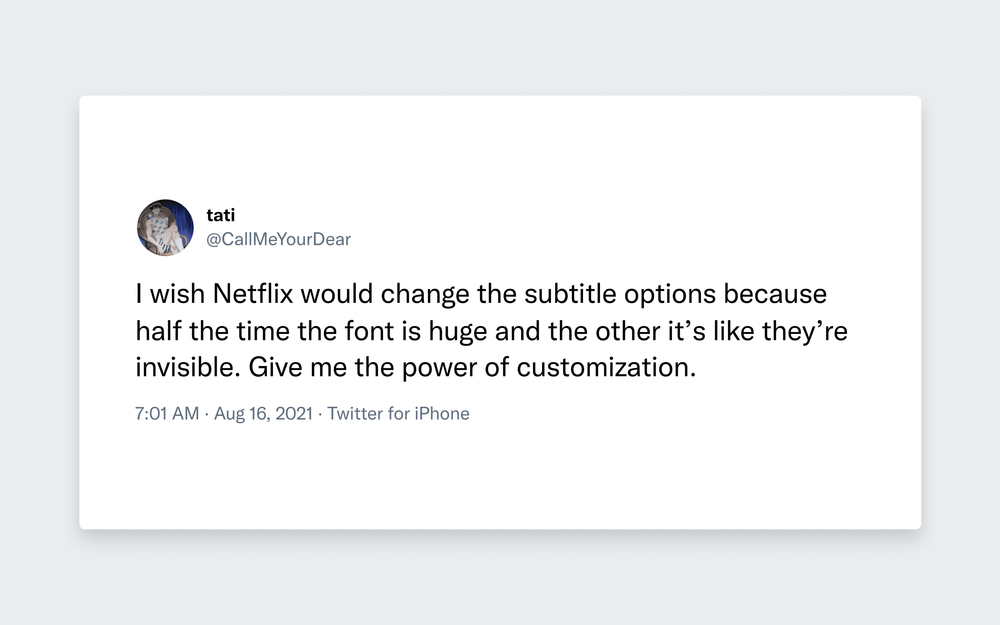Click the word power in the tweet
Viewport: 1000px width, 625px height.
(439, 369)
